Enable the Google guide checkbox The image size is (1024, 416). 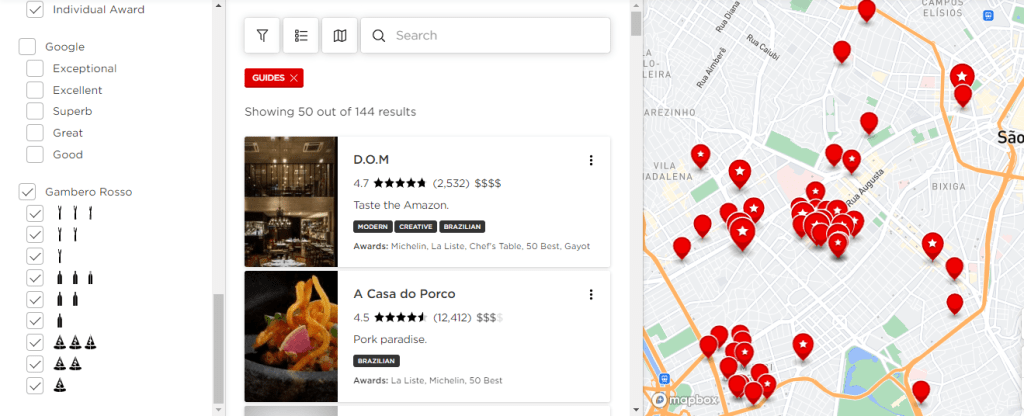pyautogui.click(x=27, y=47)
